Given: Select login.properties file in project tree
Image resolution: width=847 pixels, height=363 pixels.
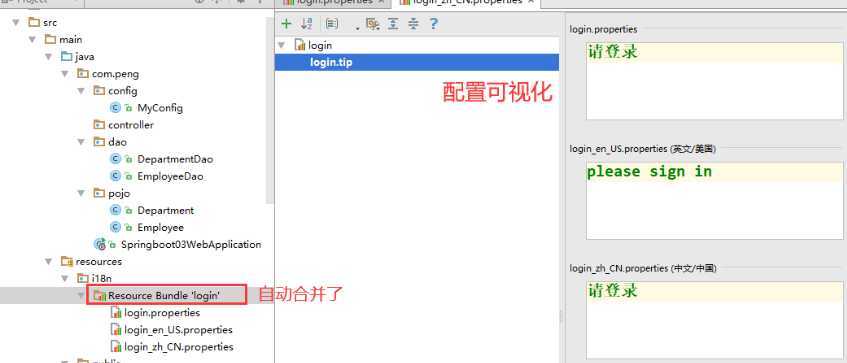Looking at the screenshot, I should (162, 313).
